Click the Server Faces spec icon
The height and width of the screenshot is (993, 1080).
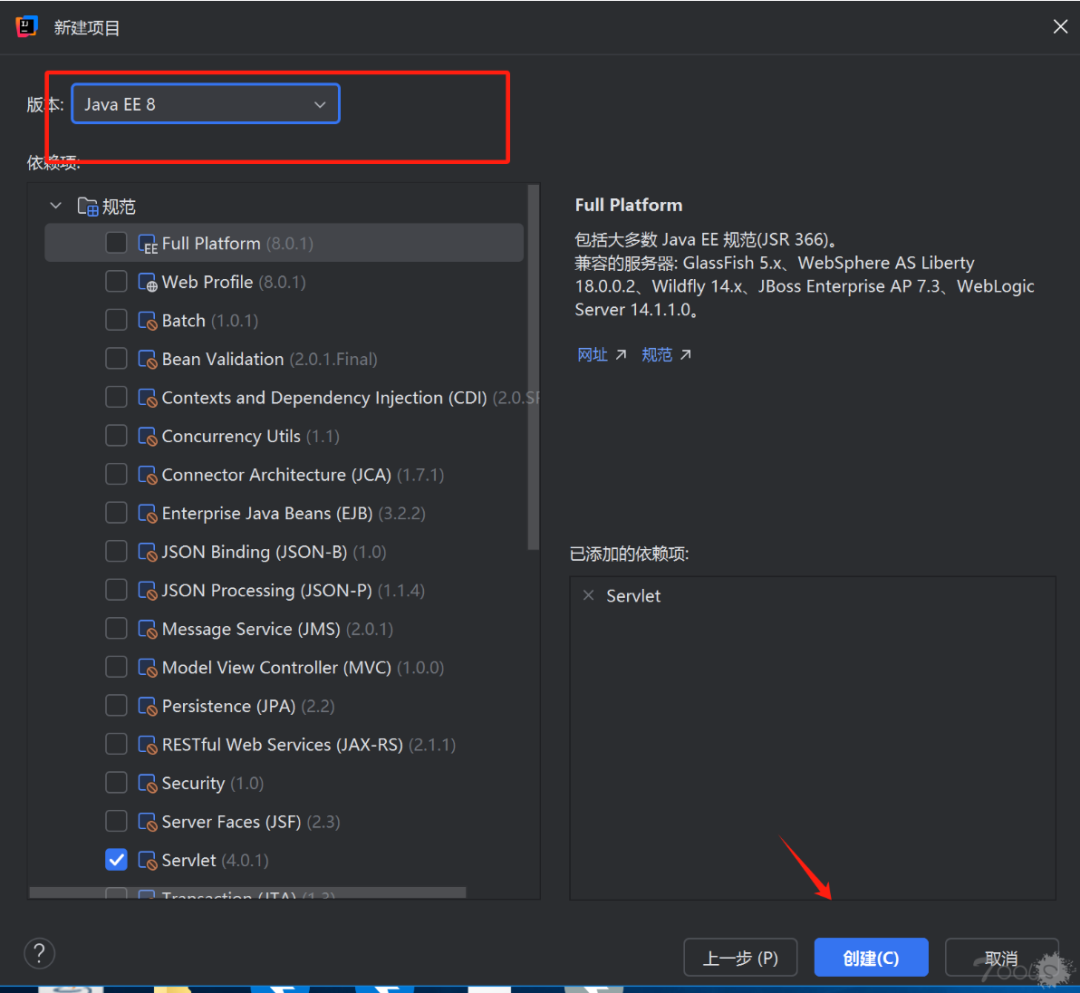(x=147, y=822)
